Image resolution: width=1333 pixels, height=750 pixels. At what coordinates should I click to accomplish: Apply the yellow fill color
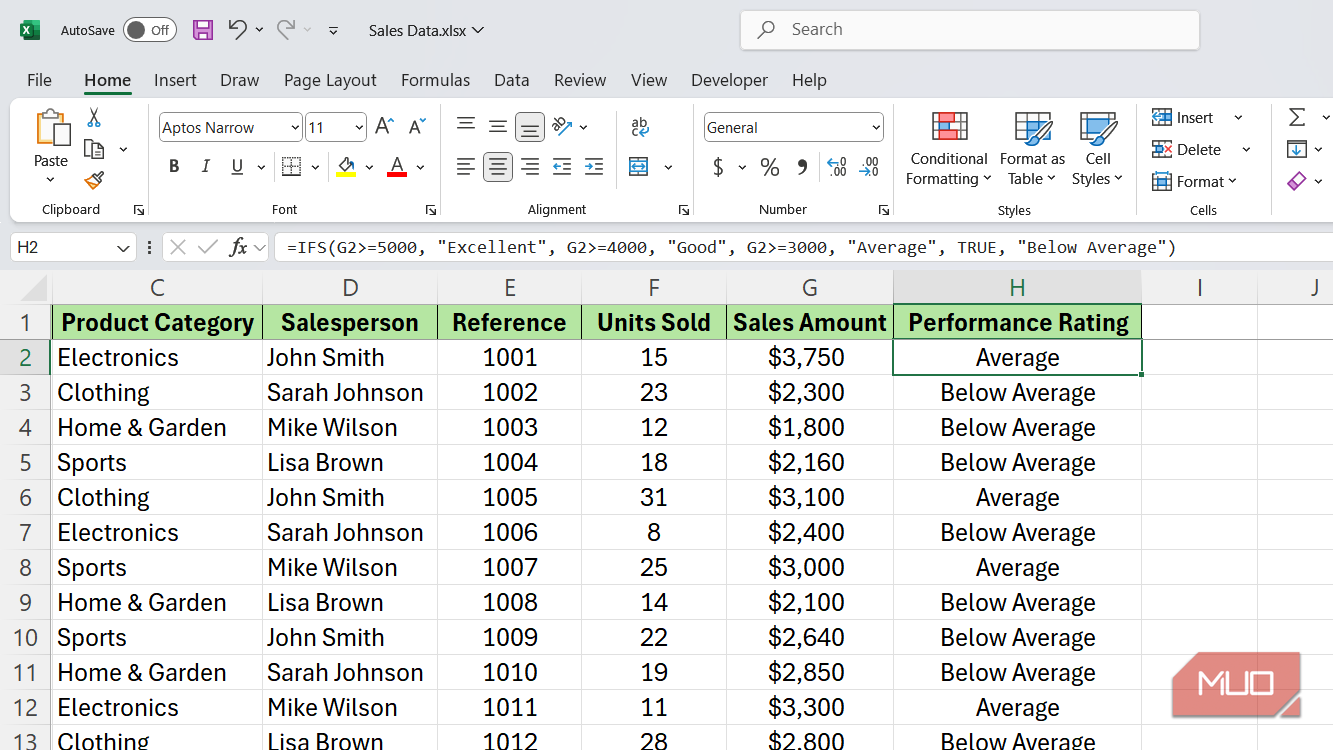[x=346, y=167]
